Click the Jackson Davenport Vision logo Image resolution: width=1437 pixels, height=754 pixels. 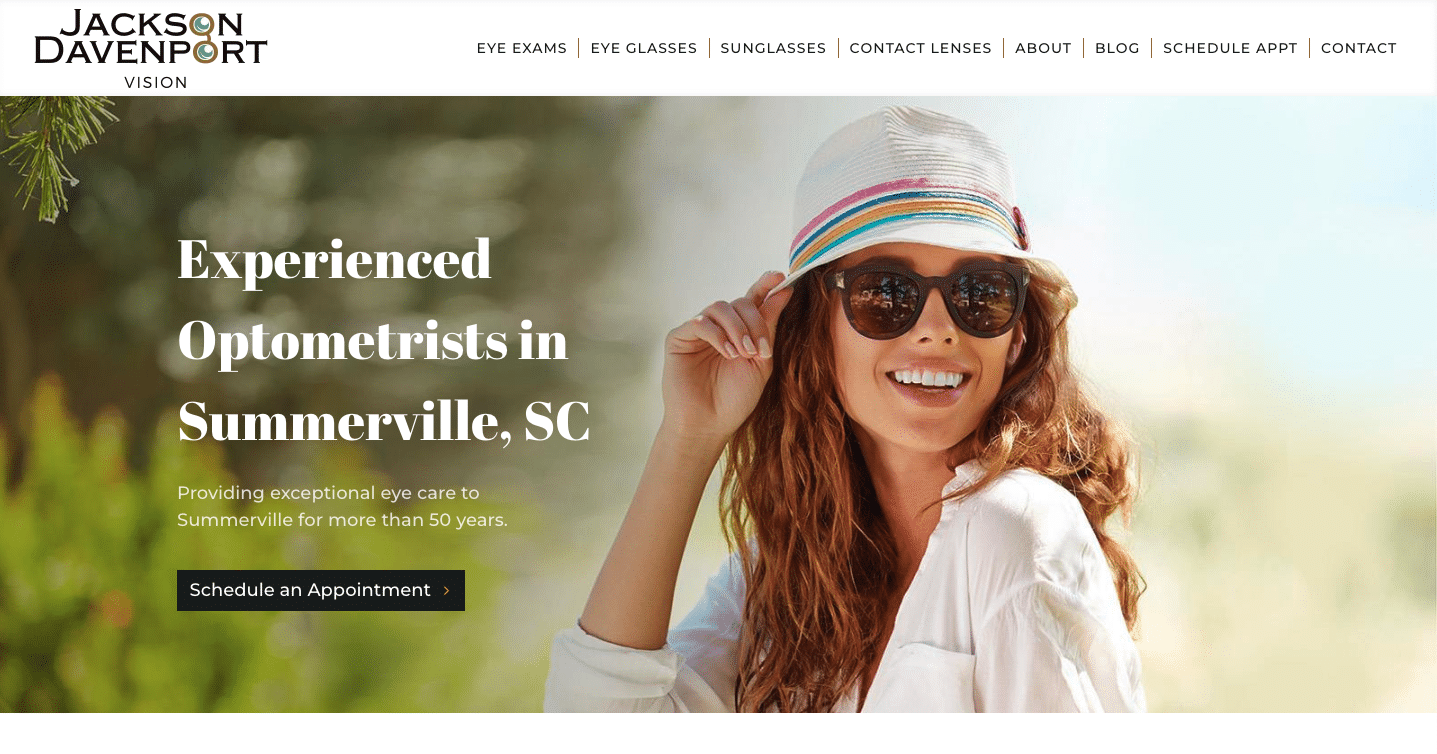pyautogui.click(x=151, y=49)
